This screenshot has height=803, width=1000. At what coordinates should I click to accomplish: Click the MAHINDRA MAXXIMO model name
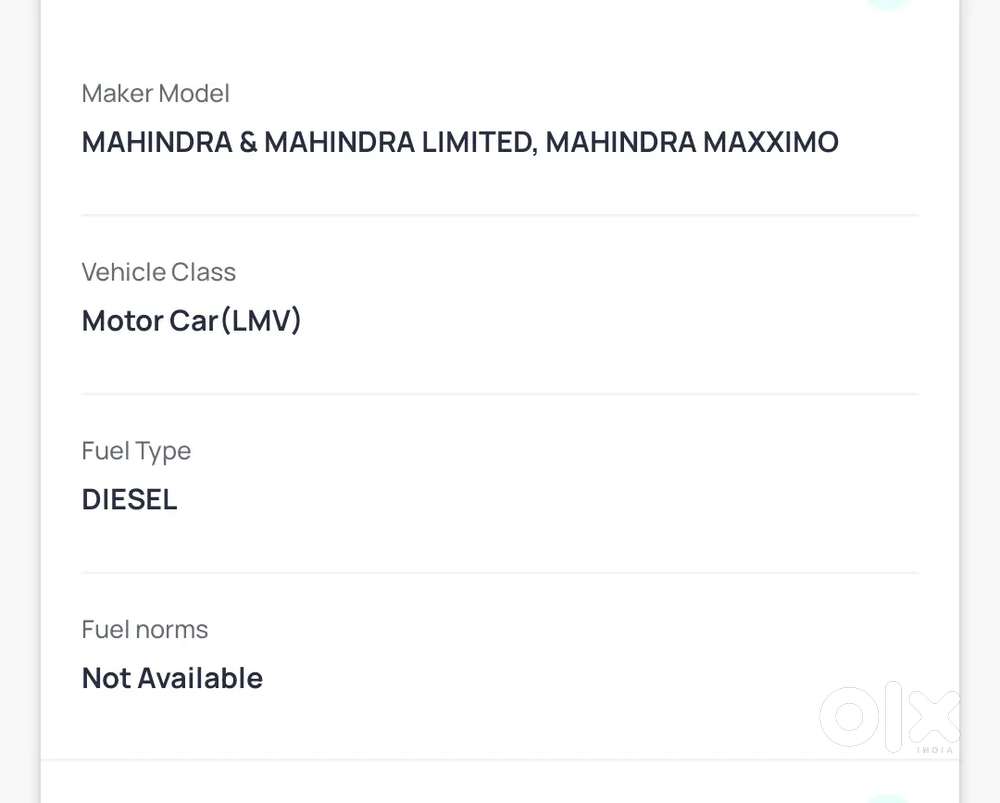click(692, 142)
